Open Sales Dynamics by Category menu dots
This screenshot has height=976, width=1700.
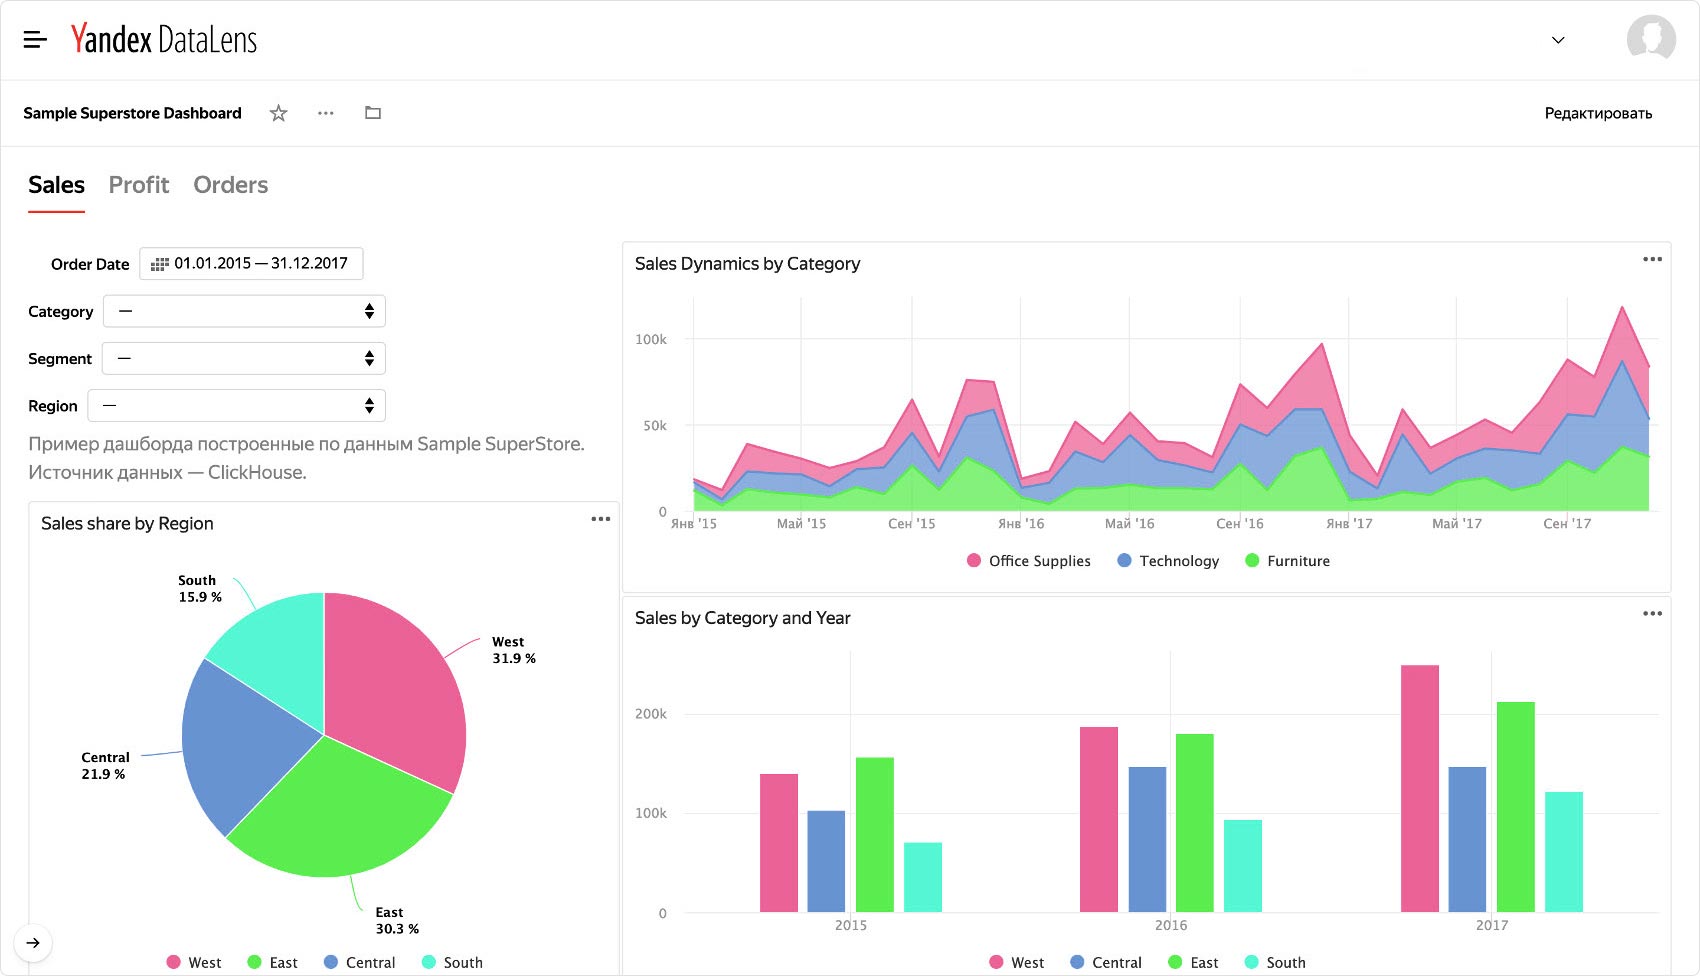[x=1652, y=259]
